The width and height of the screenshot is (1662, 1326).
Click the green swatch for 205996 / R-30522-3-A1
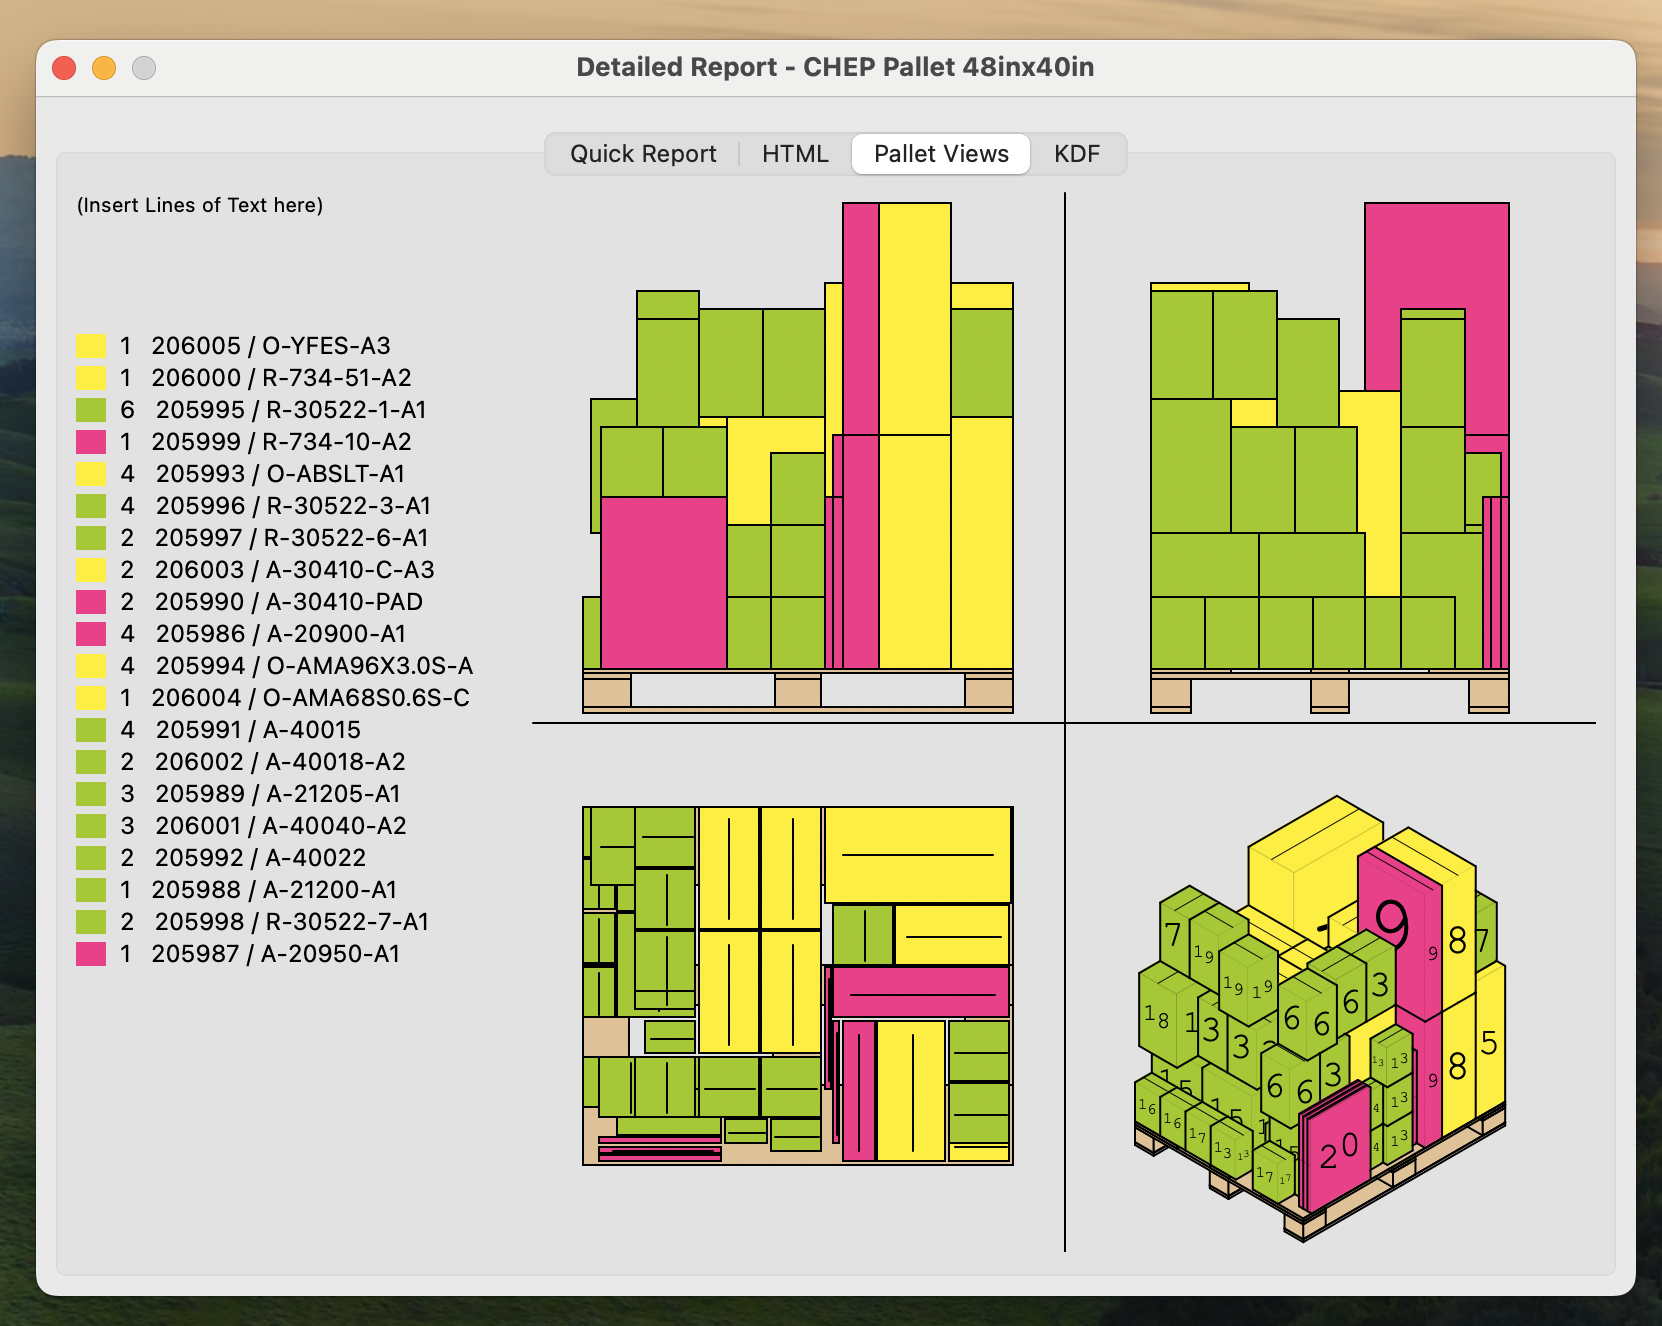[x=91, y=506]
